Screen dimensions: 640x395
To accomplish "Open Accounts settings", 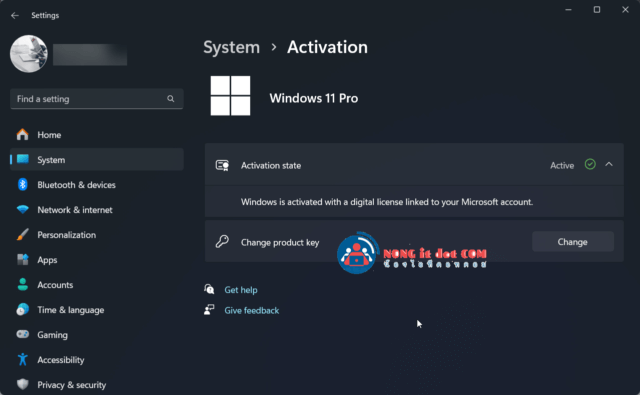I will click(97, 285).
